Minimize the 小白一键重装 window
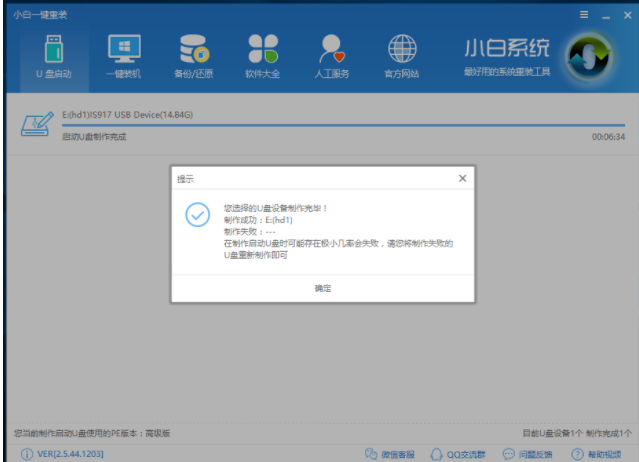Viewport: 639px width, 462px height. 604,15
